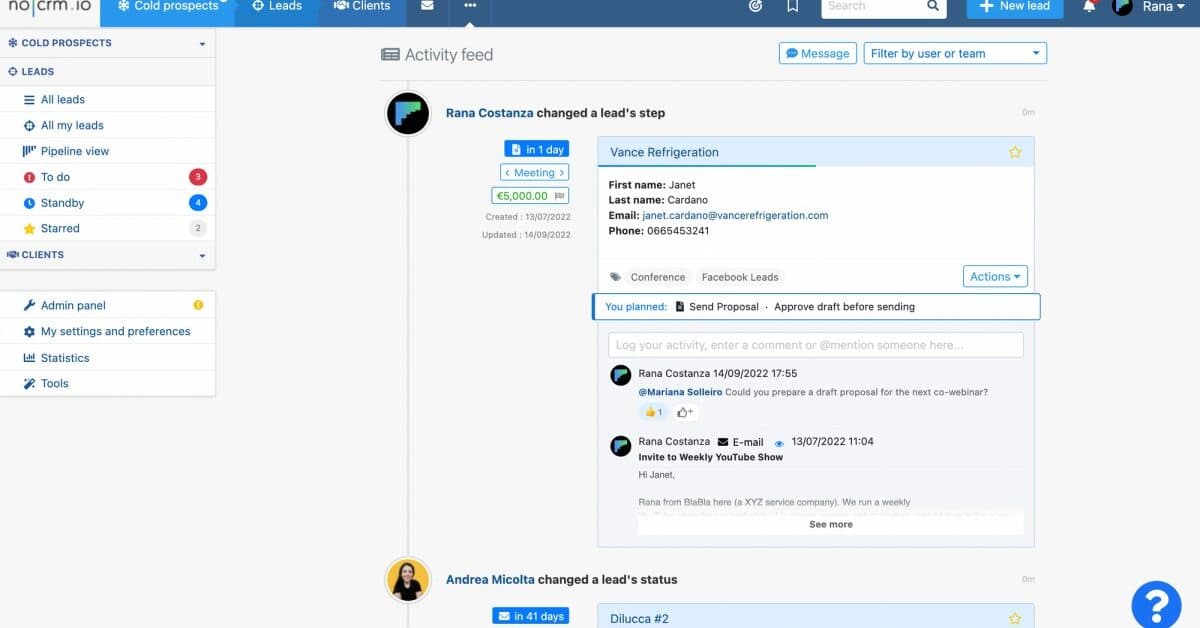The width and height of the screenshot is (1200, 628).
Task: Click the Message button
Action: (817, 54)
